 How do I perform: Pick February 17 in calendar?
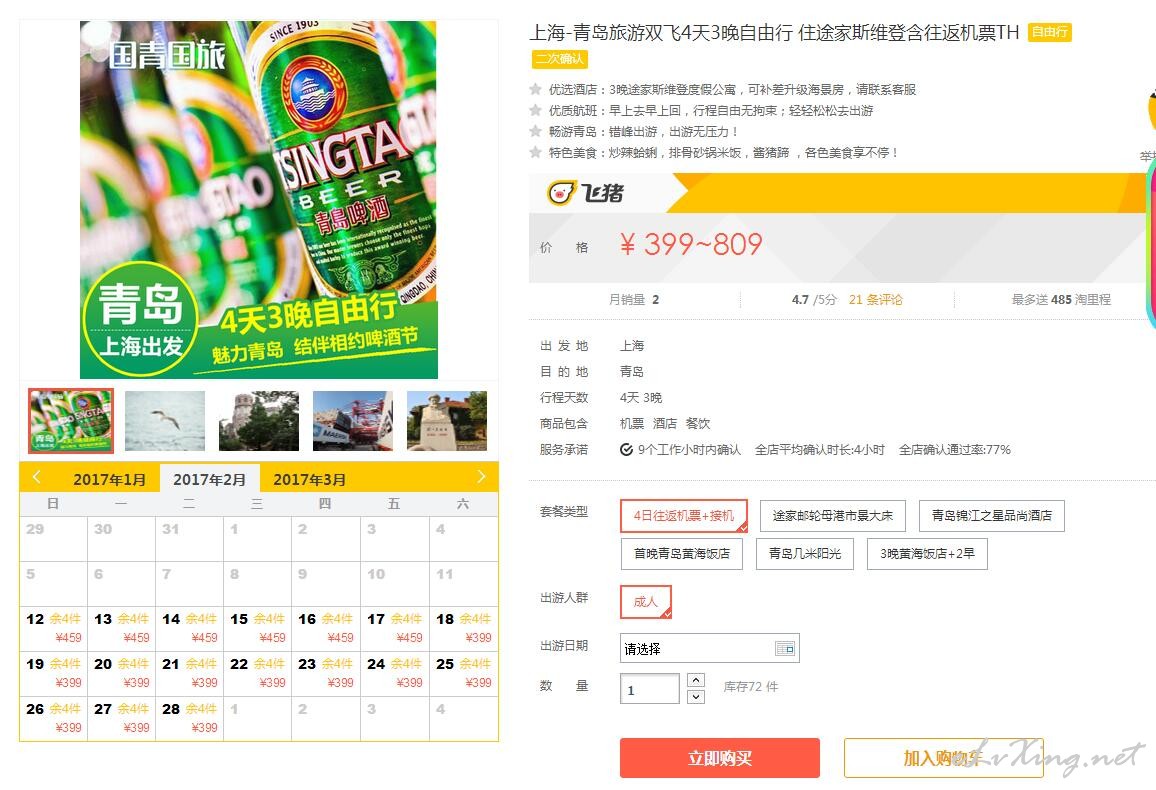[x=394, y=629]
